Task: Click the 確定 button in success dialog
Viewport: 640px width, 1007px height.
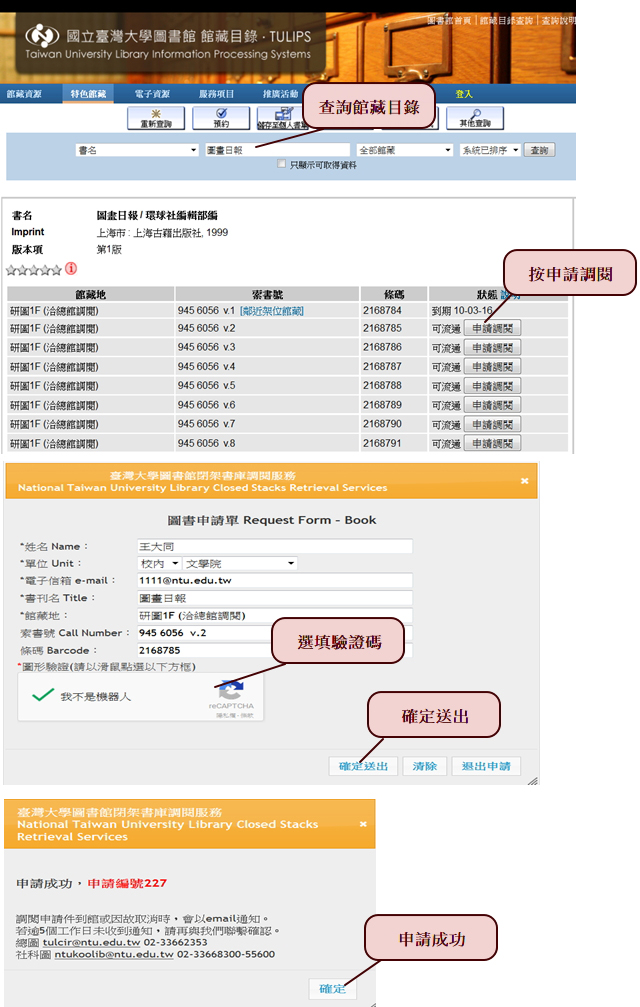Action: [333, 988]
